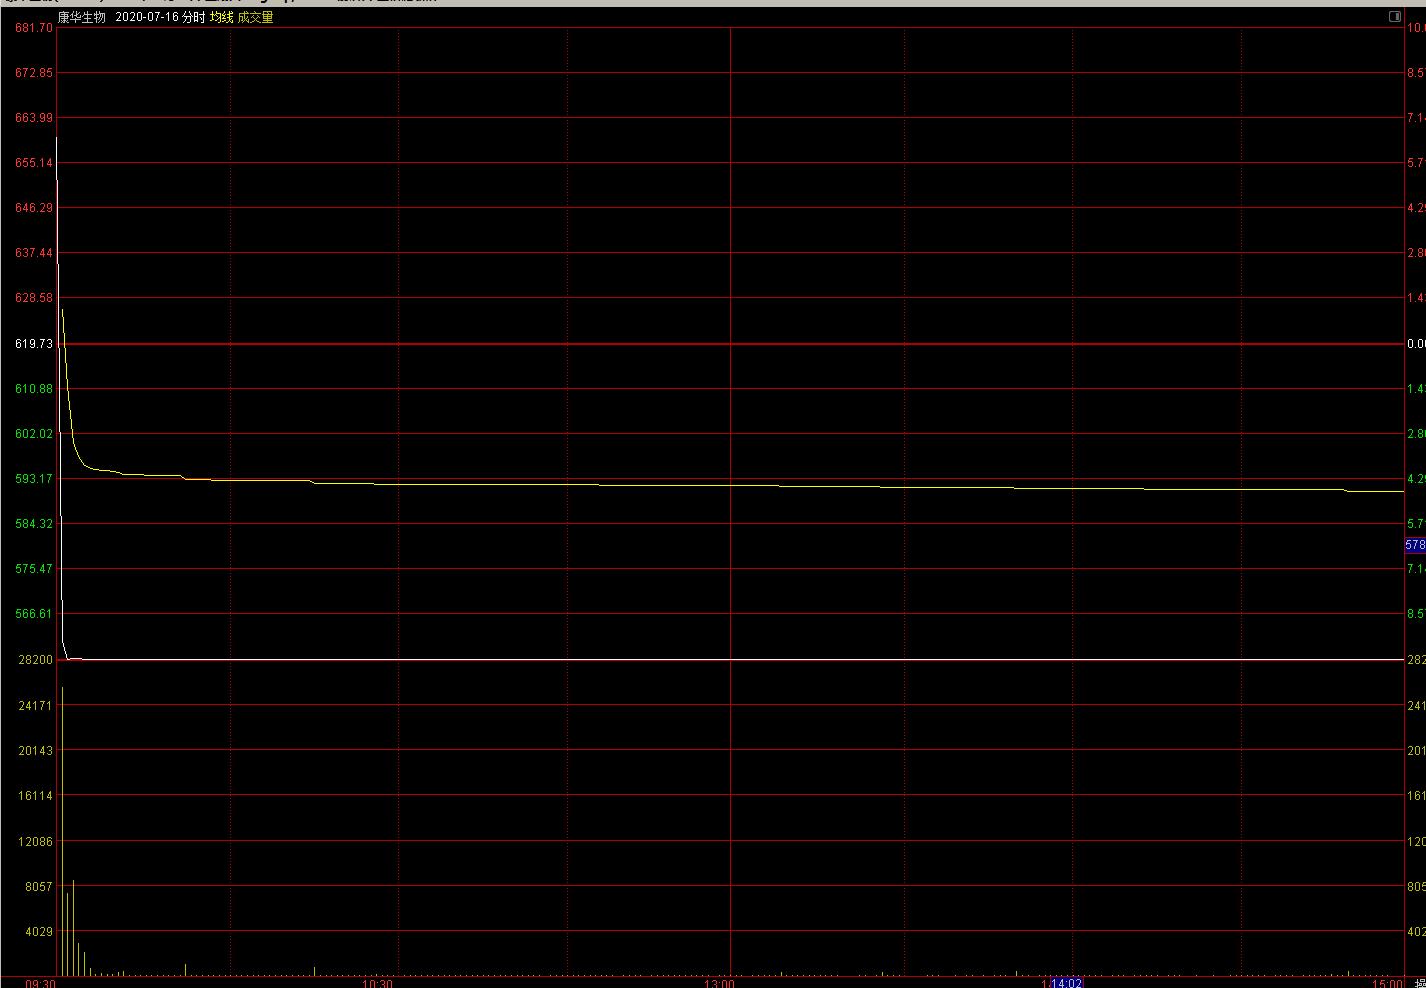Screen dimensions: 1426x988
Task: Click the 646.29 price axis label
Action: click(34, 208)
